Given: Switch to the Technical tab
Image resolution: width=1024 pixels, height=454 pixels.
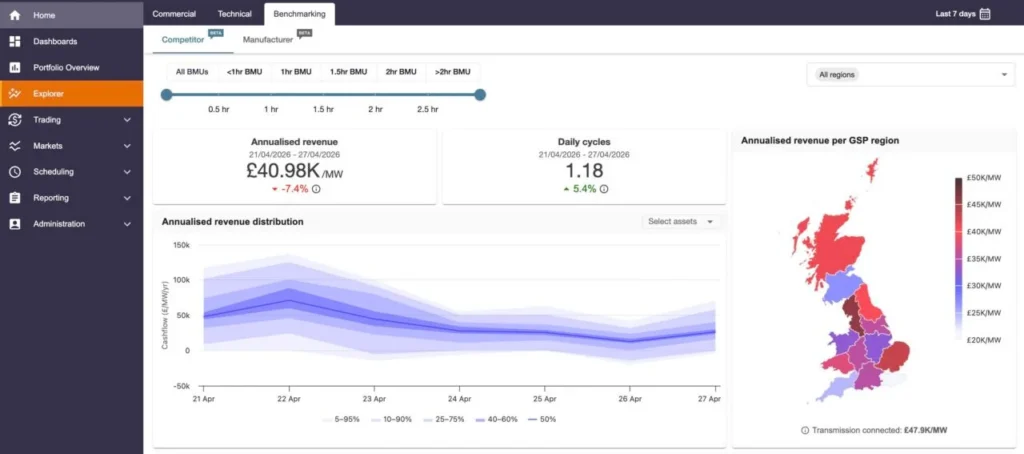Looking at the screenshot, I should (x=234, y=14).
